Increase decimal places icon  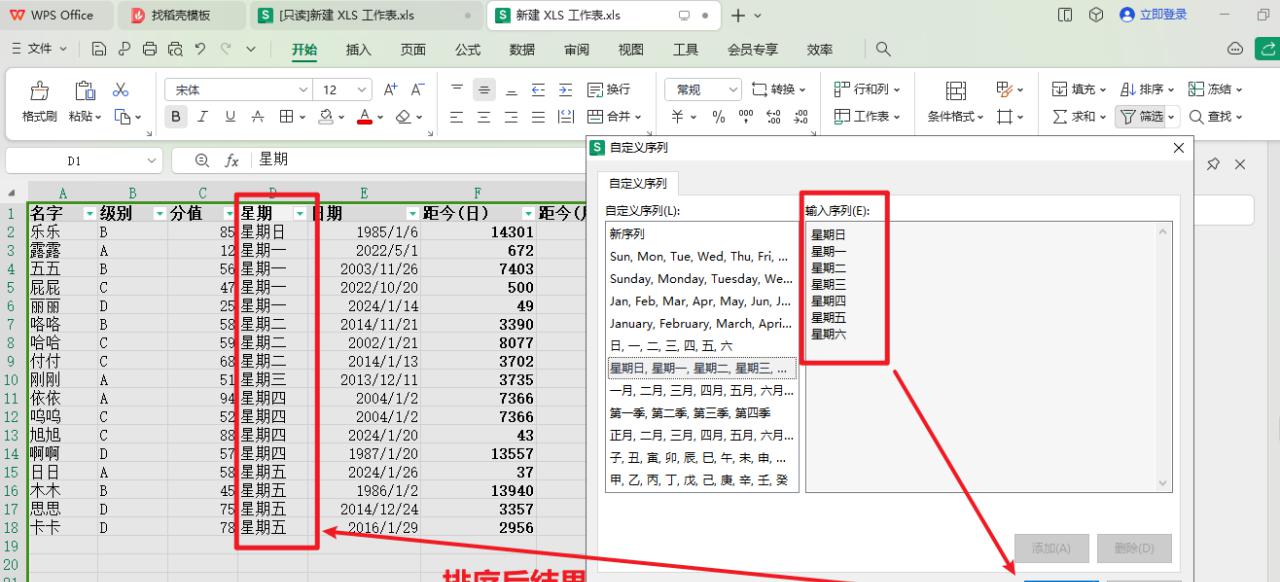(x=773, y=117)
